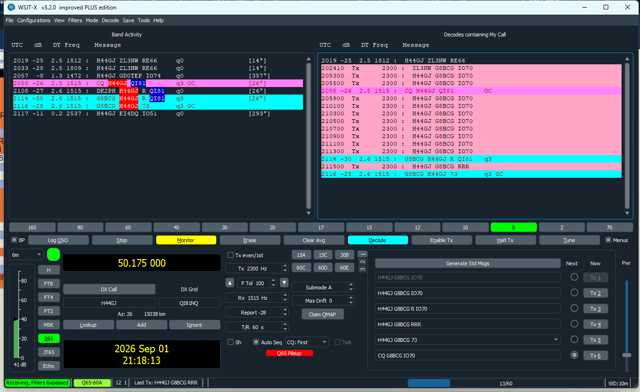Click the Submode A spinbox
640x392 pixels.
click(322, 287)
